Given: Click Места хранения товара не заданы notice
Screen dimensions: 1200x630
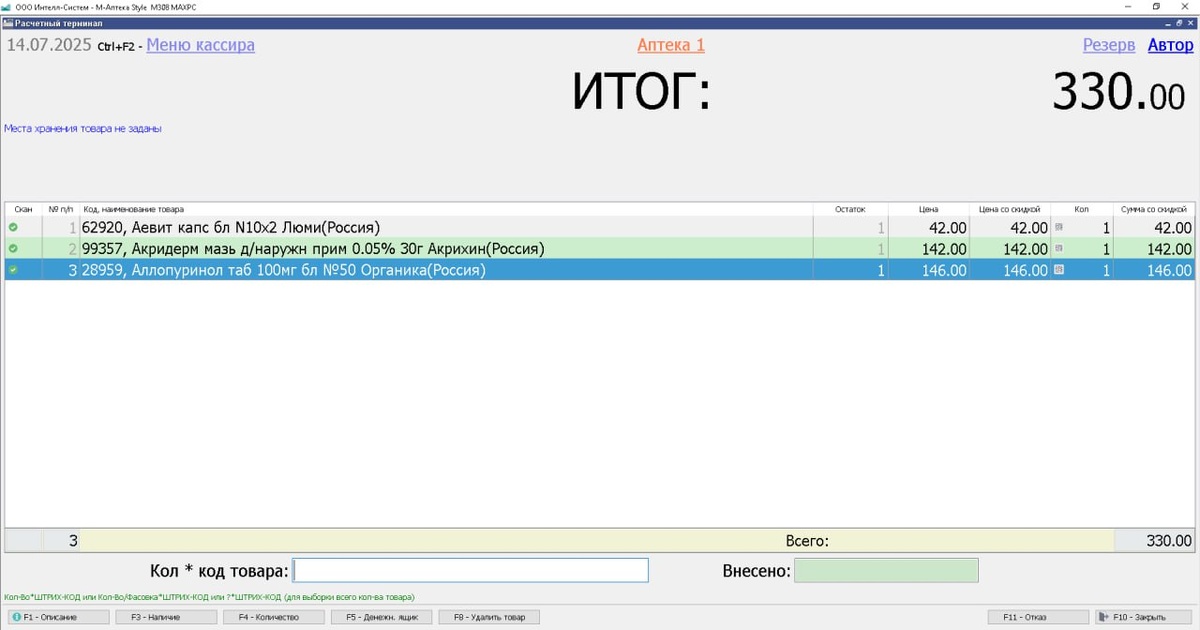Looking at the screenshot, I should pyautogui.click(x=83, y=128).
